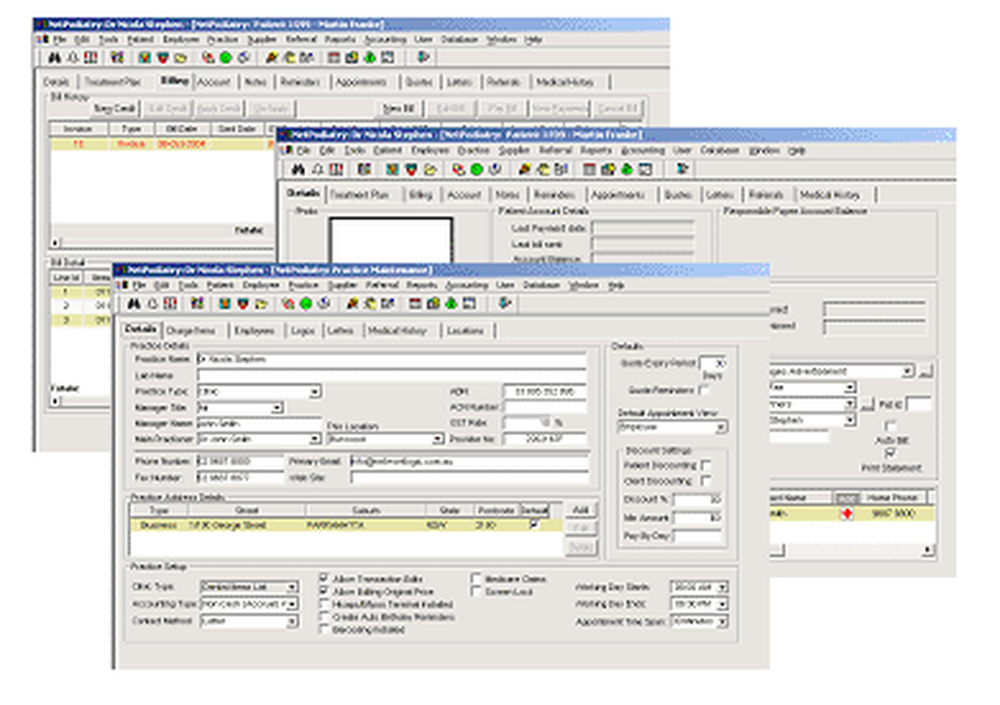Image resolution: width=1000 pixels, height=705 pixels.
Task: Click green tree icon in middle Patient Details window toolbar
Action: pyautogui.click(x=627, y=169)
